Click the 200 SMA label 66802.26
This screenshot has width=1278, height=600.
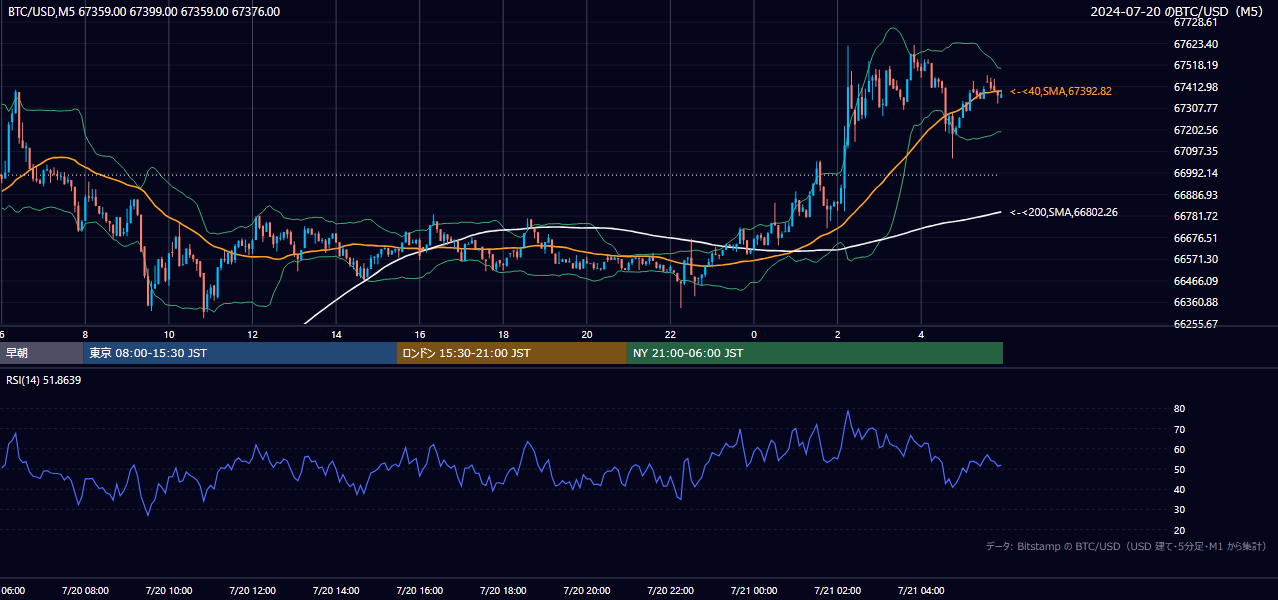pyautogui.click(x=1063, y=212)
